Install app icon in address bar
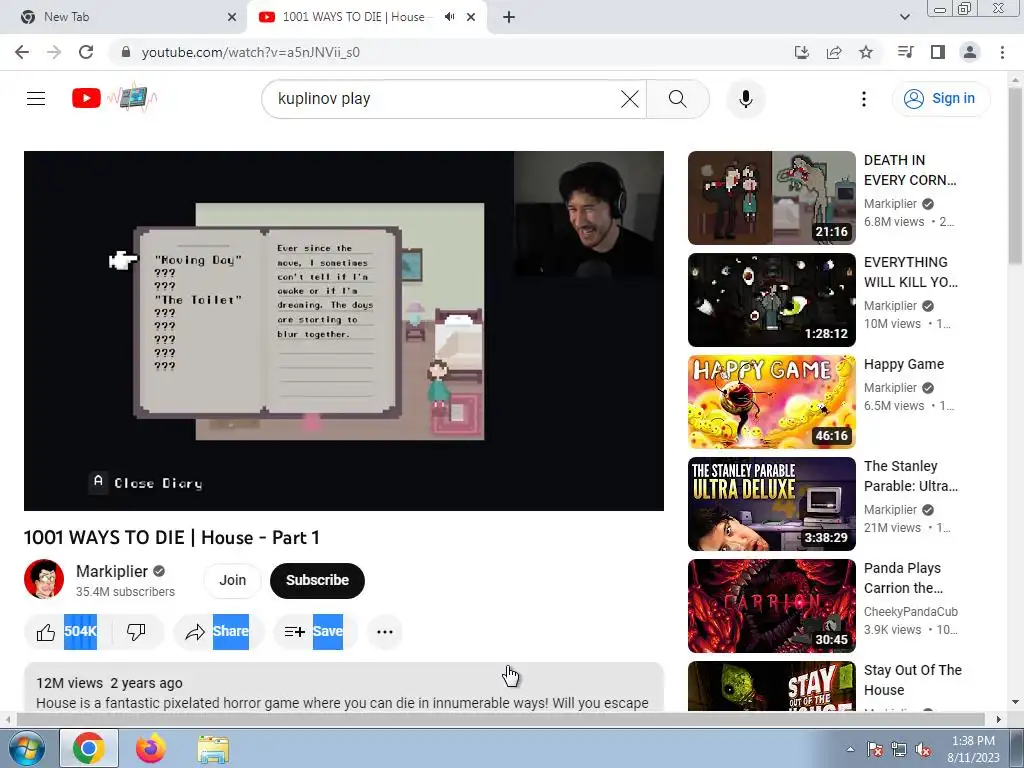Screen dimensions: 1024x768 (801, 52)
